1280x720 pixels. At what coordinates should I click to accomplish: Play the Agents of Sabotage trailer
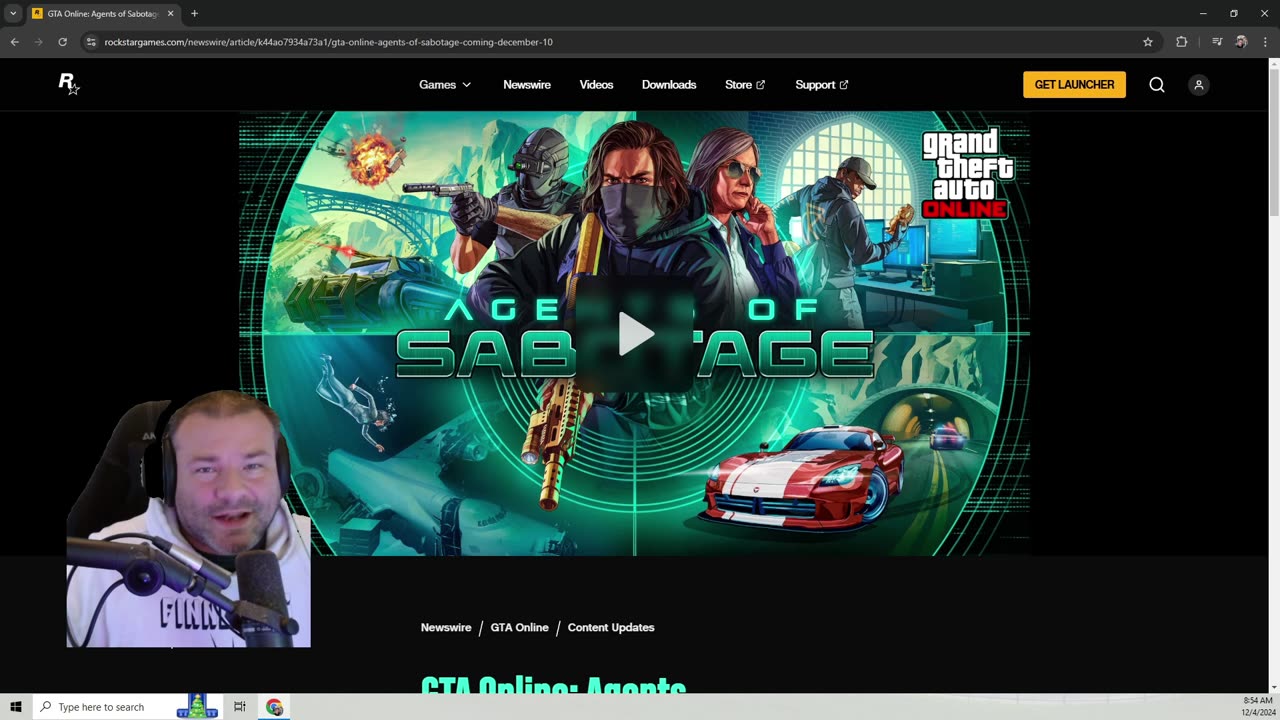pyautogui.click(x=636, y=334)
